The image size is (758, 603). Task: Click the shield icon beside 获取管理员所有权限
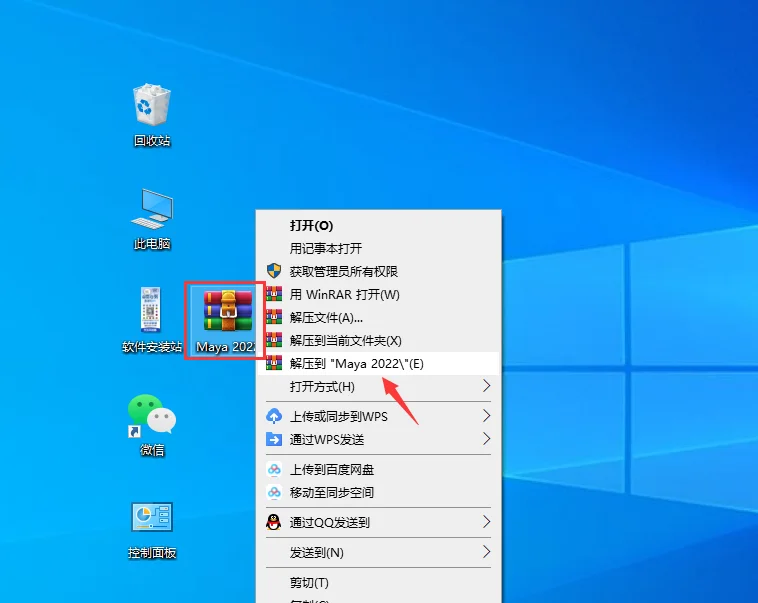pyautogui.click(x=274, y=271)
